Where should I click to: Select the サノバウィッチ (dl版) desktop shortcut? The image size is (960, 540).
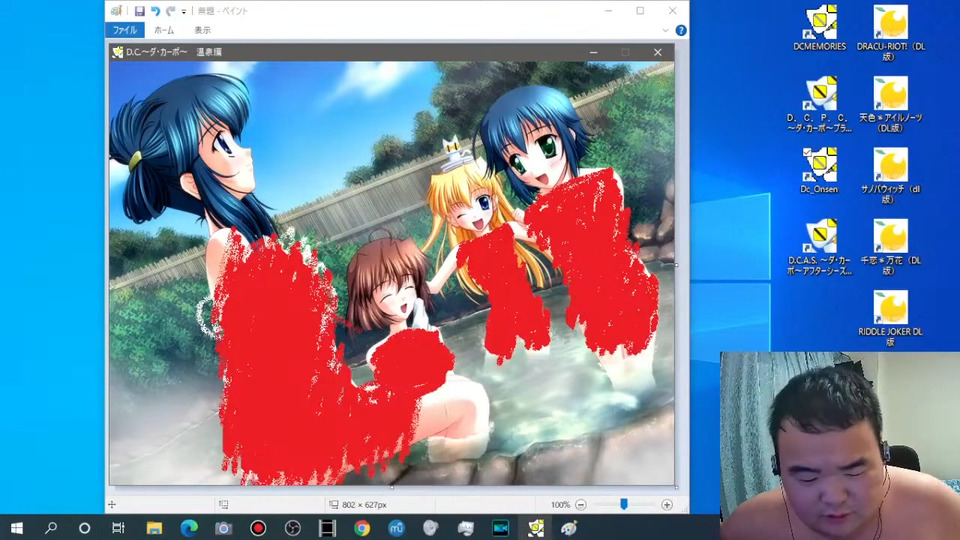coord(891,175)
